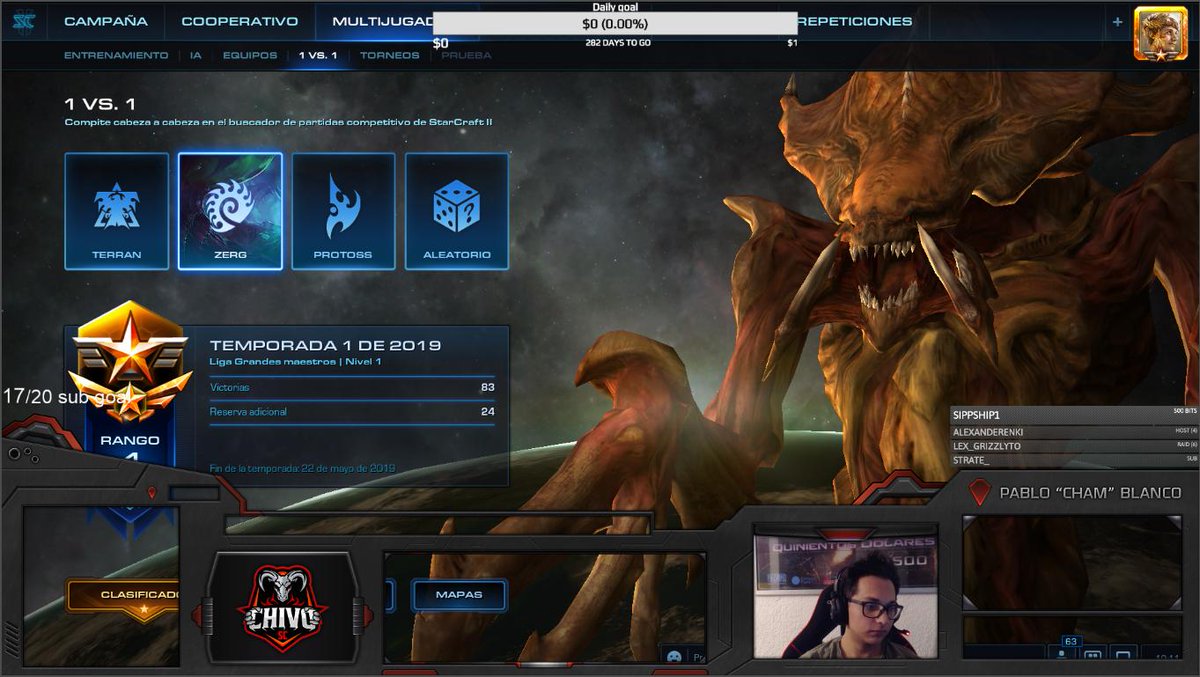
Task: Select the 1 vs. 1 sub-tab
Action: (318, 56)
